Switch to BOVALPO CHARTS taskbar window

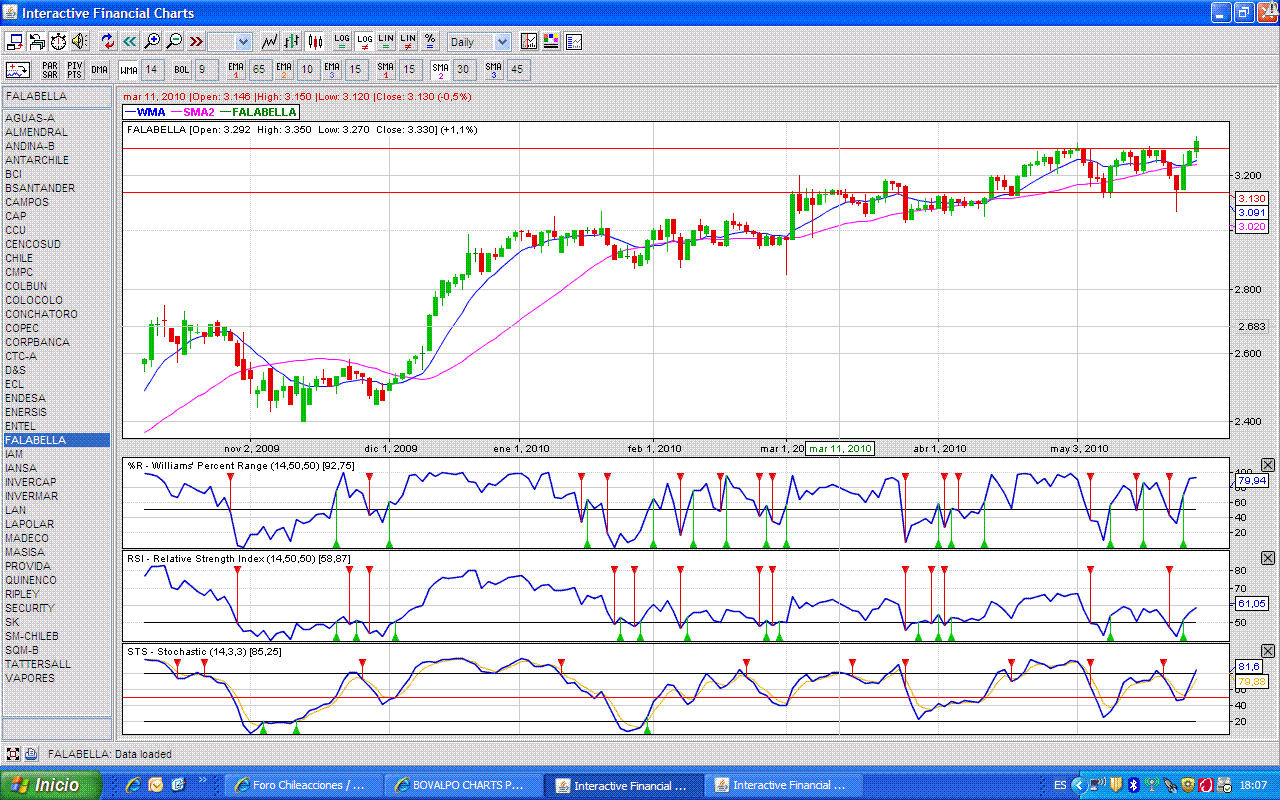click(462, 785)
